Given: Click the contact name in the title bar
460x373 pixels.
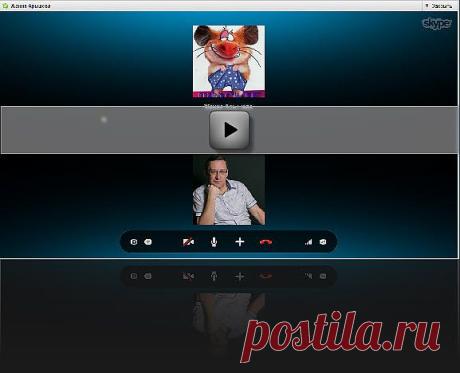Looking at the screenshot, I should point(31,6).
